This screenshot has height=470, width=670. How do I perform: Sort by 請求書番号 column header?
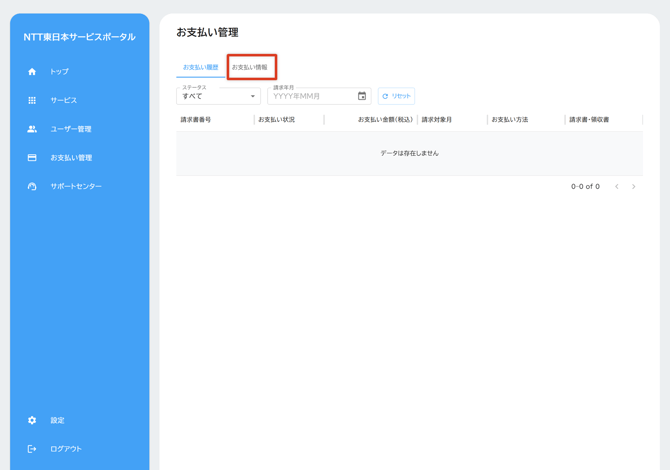(x=196, y=120)
